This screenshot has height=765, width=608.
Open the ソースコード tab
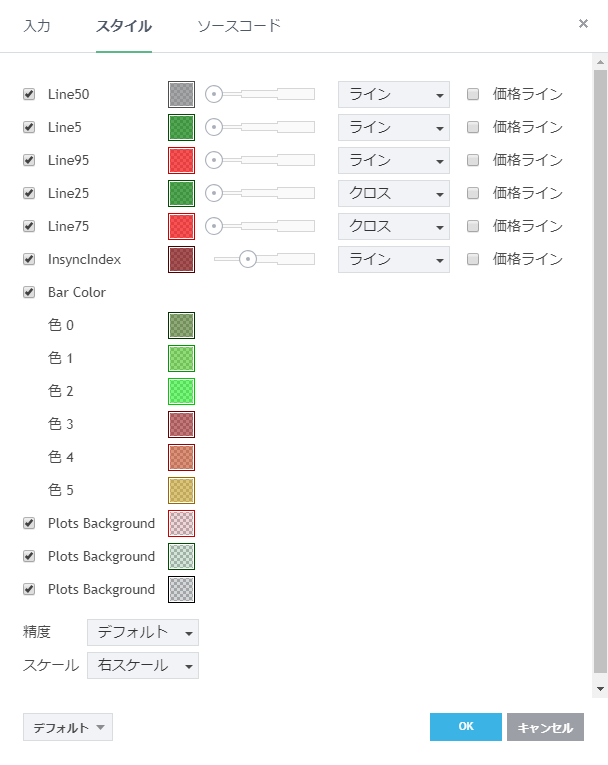239,26
